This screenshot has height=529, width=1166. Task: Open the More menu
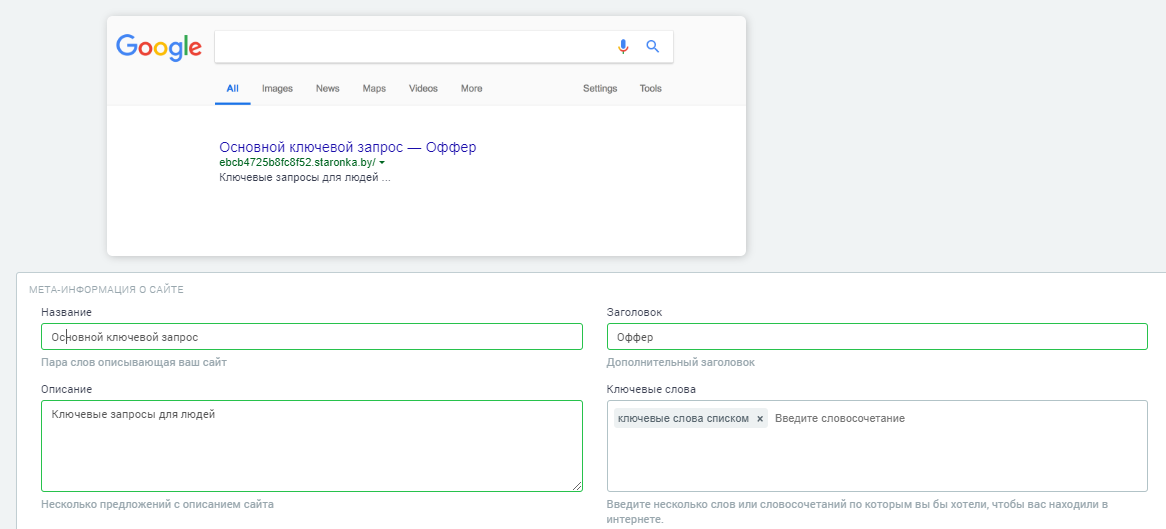(471, 89)
